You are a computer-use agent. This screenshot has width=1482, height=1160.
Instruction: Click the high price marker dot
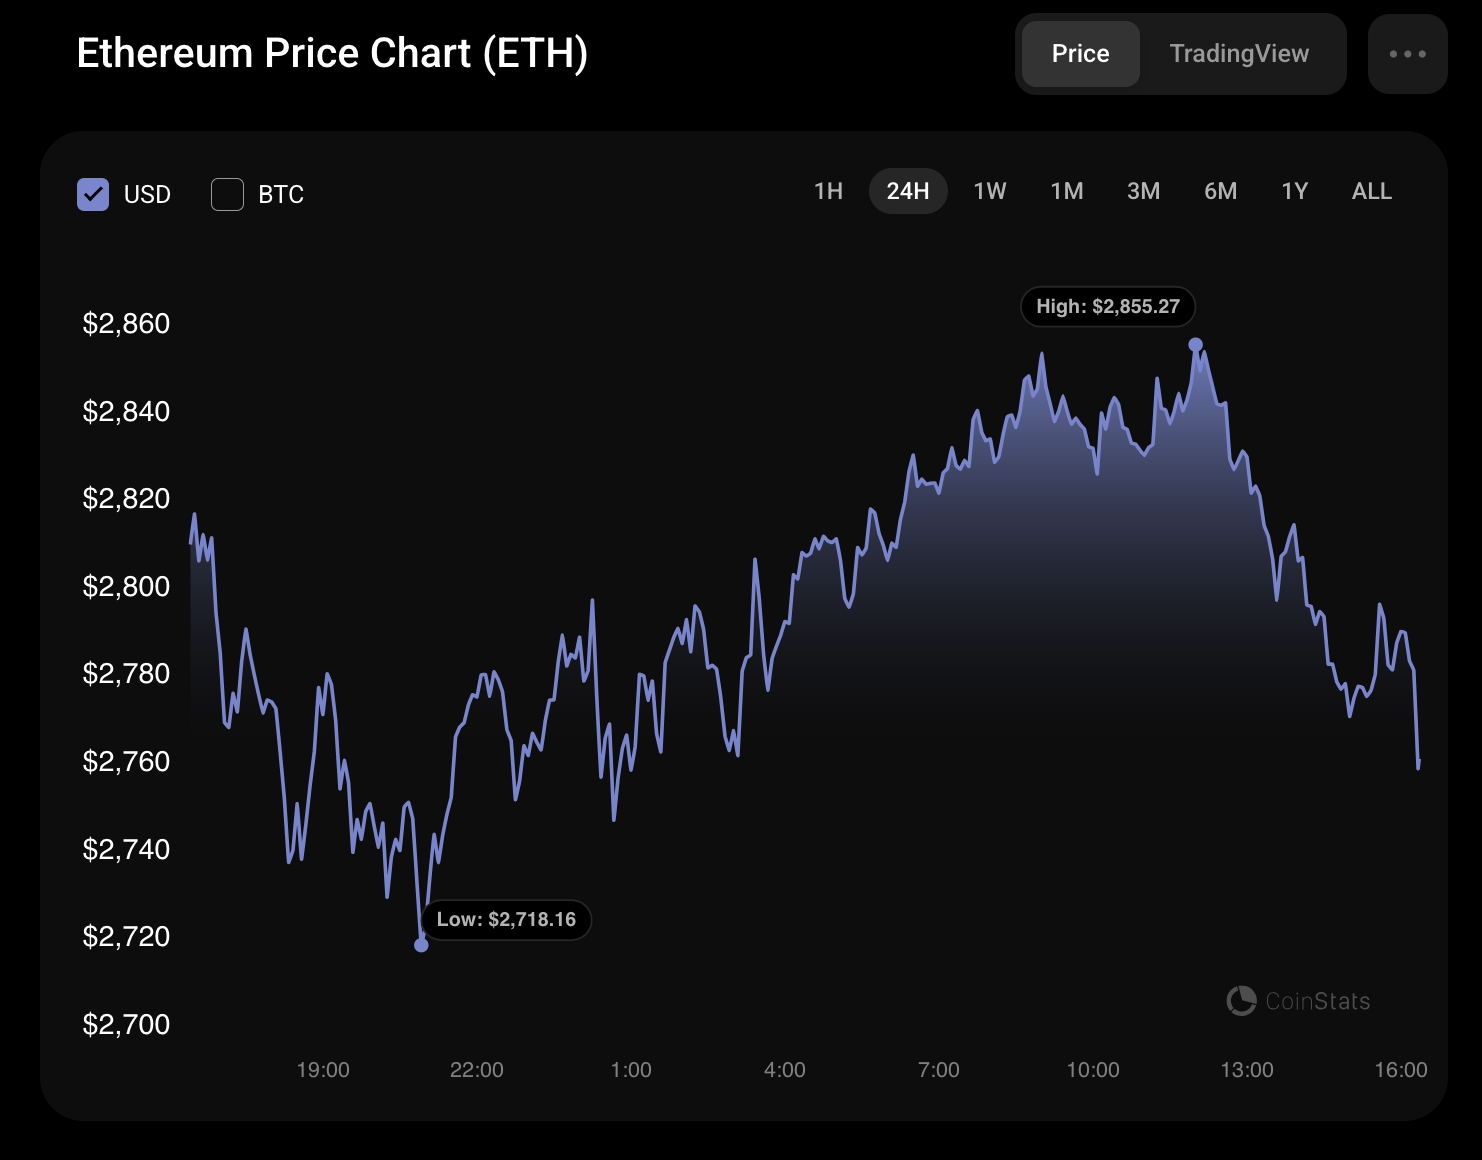[x=1195, y=345]
